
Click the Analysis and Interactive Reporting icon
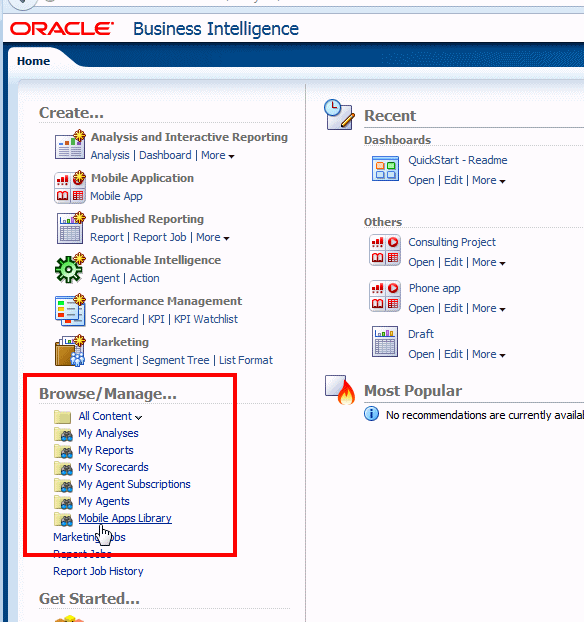(x=70, y=145)
